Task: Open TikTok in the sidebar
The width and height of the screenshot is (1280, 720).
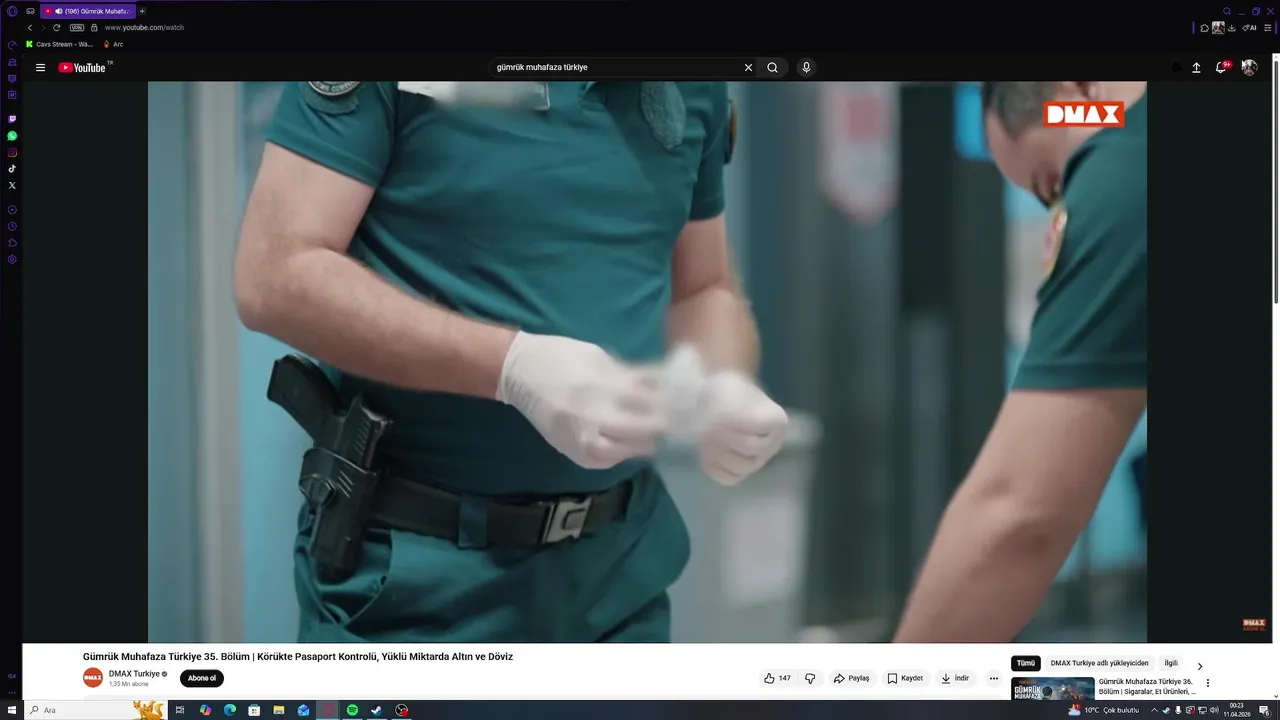Action: coord(12,169)
